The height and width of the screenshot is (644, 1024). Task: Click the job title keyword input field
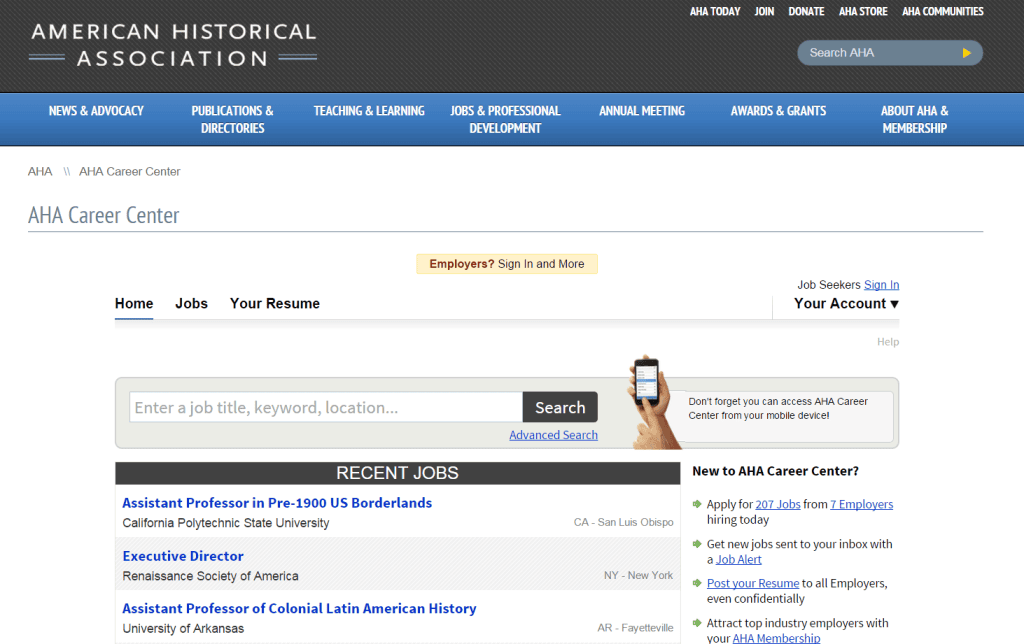pyautogui.click(x=325, y=408)
